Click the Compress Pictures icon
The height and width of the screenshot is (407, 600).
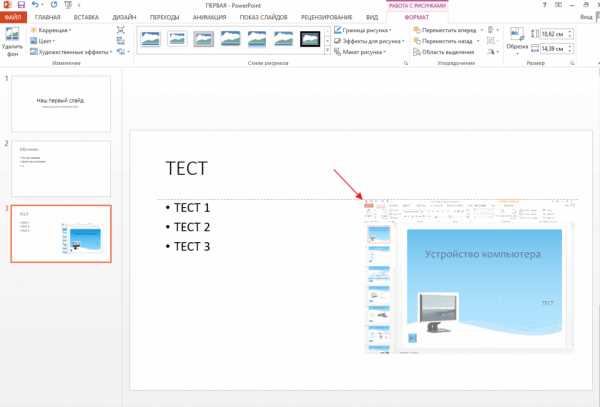121,30
